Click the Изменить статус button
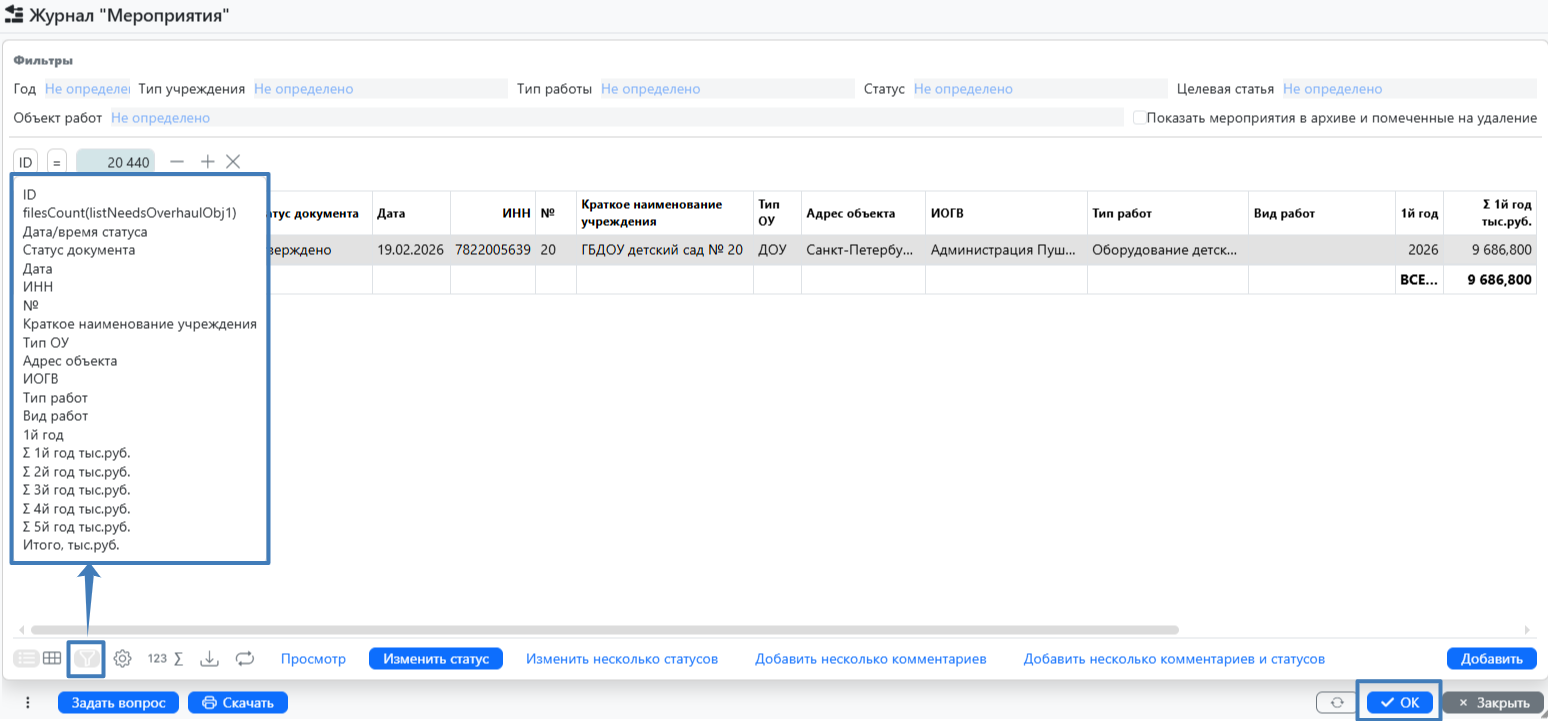The image size is (1548, 721). tap(435, 659)
